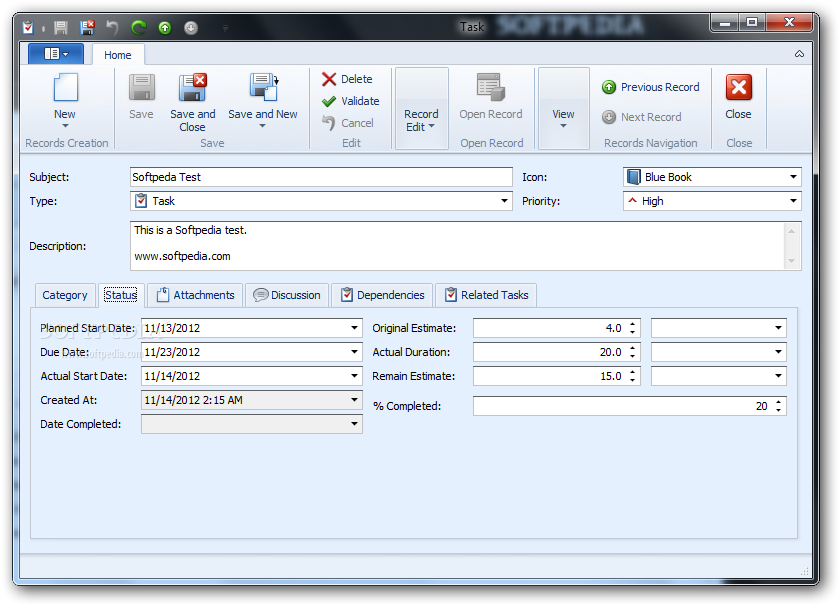
Task: Open the Date Completed dropdown
Action: pyautogui.click(x=354, y=424)
